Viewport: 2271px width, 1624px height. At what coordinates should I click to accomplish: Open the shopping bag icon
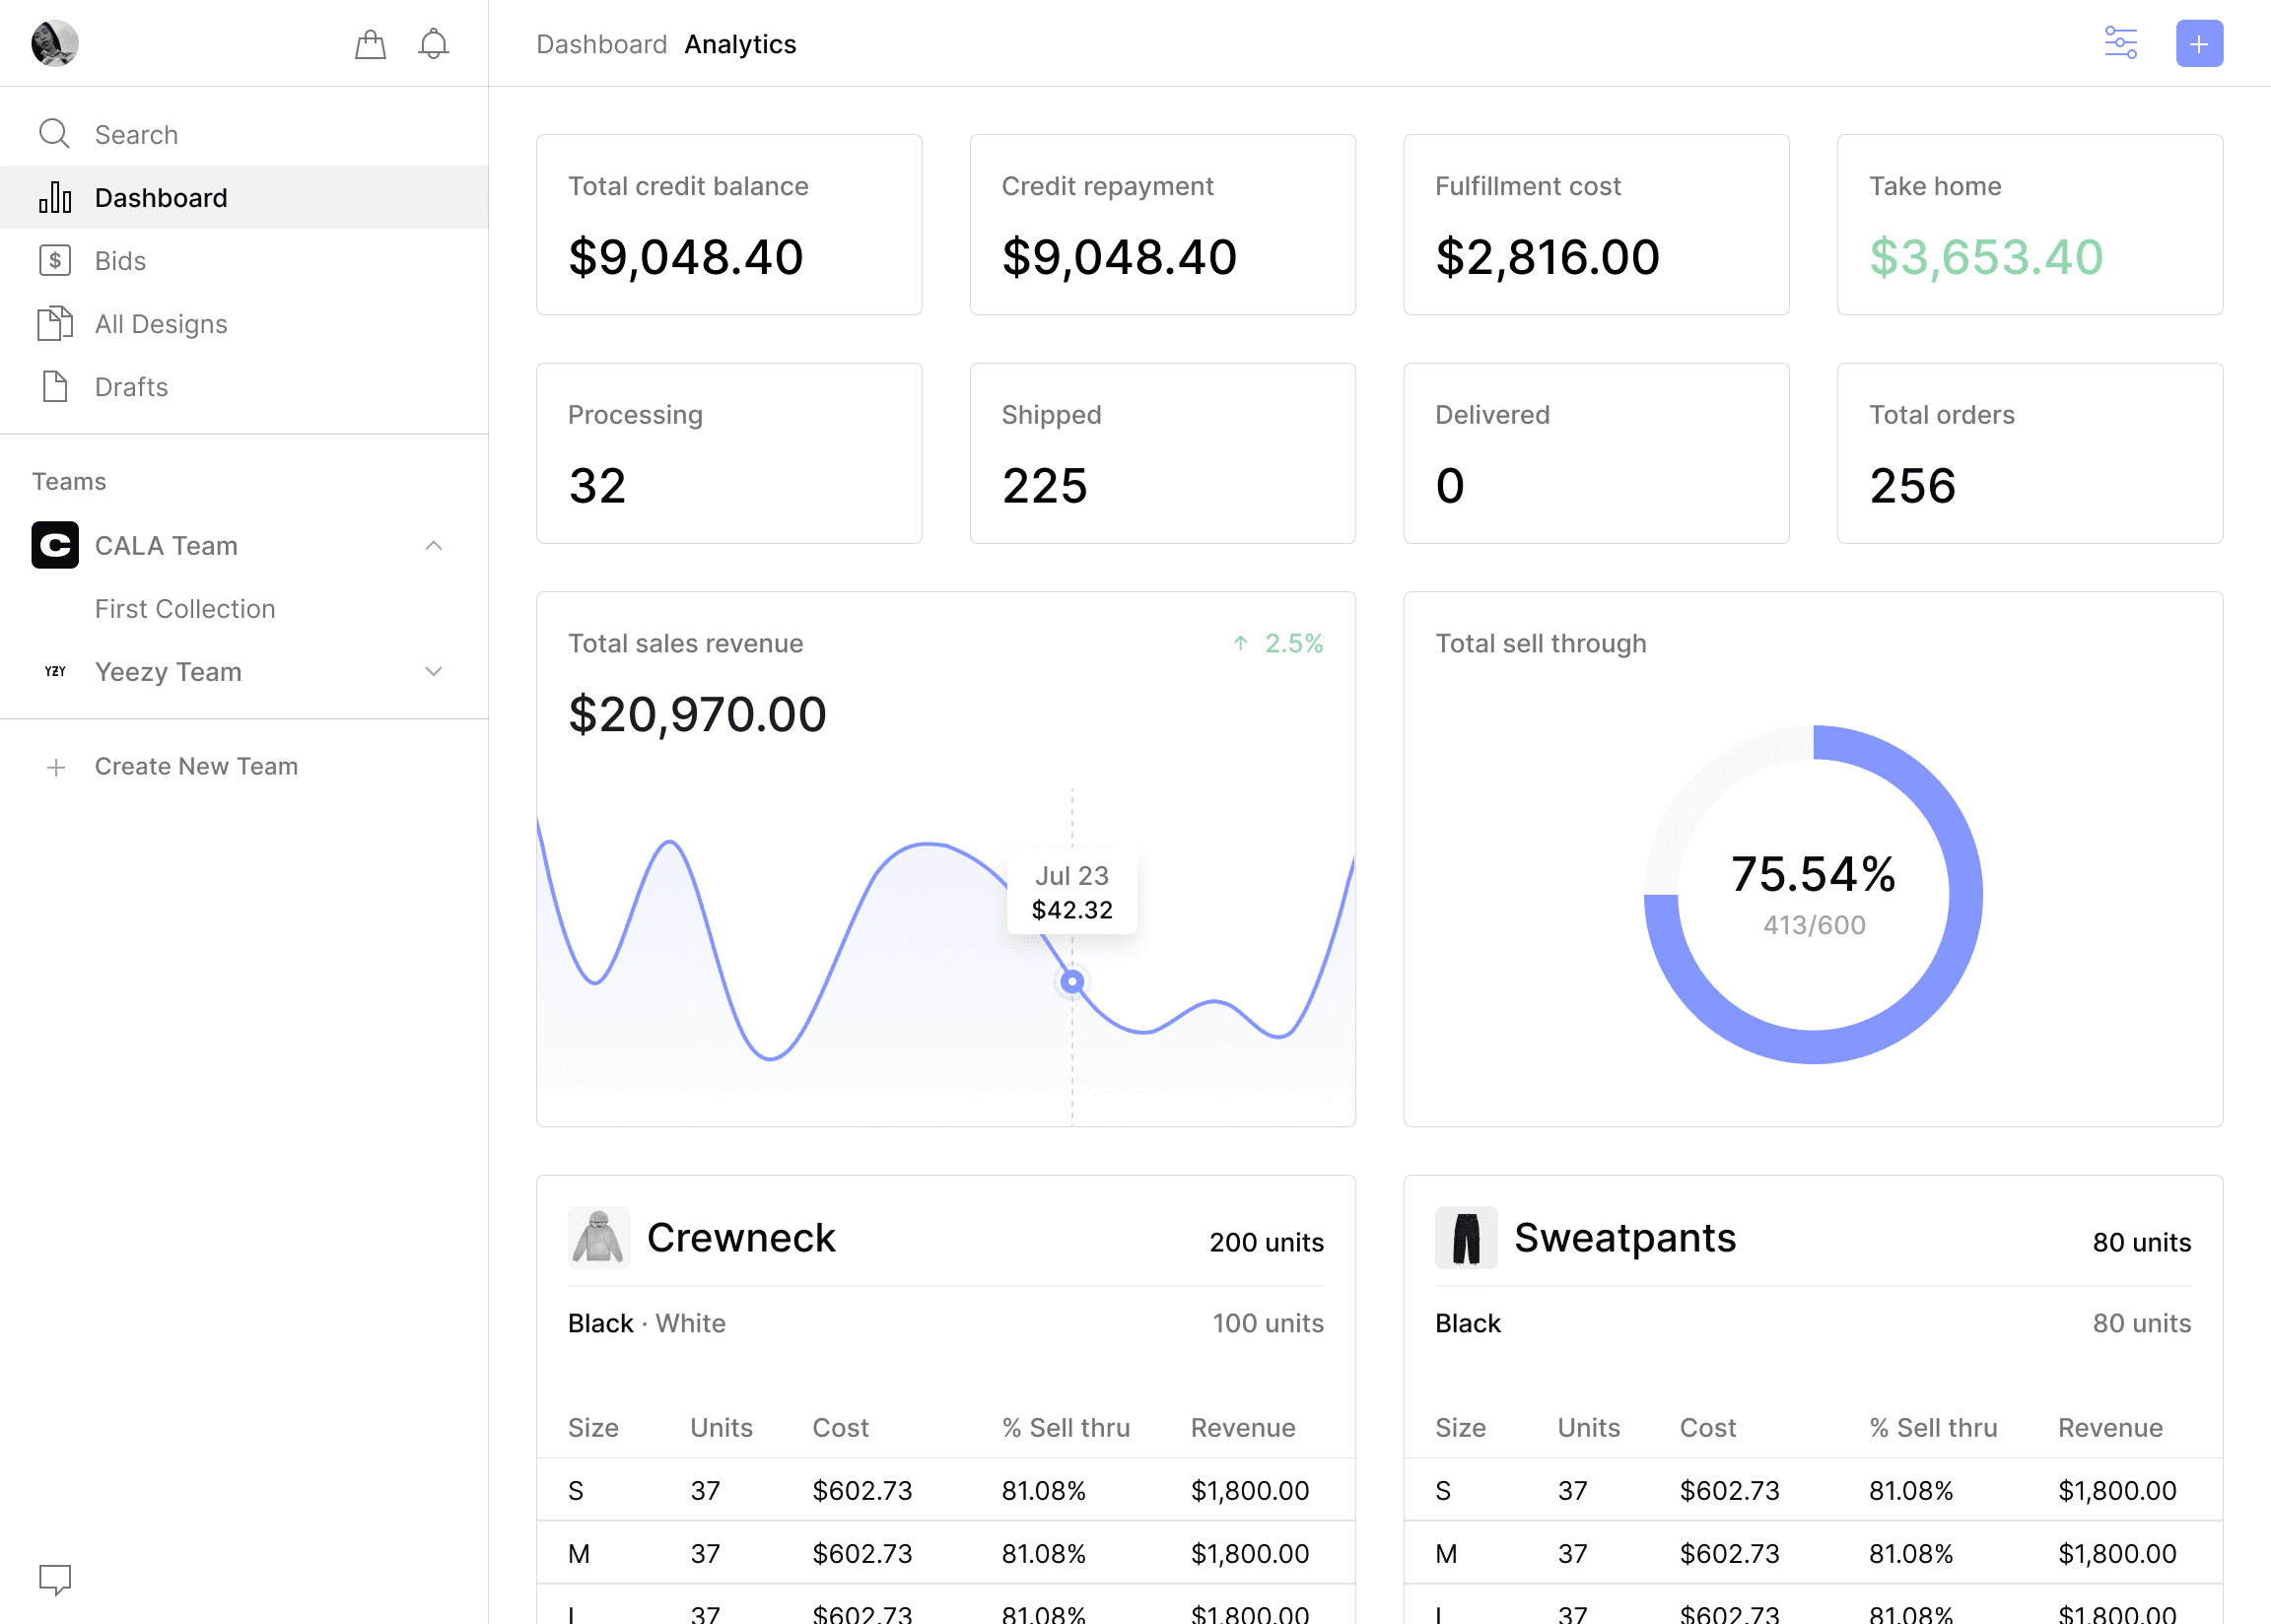[370, 44]
